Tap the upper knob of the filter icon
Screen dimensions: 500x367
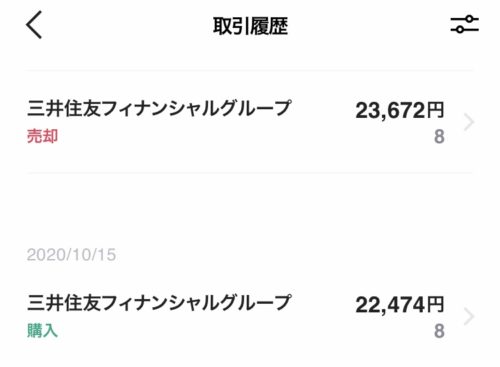(x=470, y=19)
